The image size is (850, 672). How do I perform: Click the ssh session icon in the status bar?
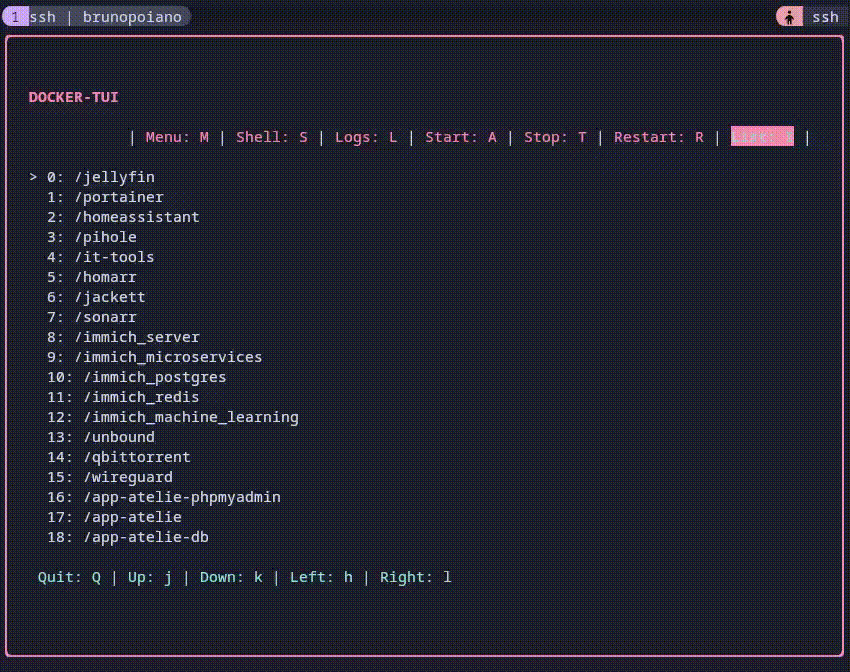[788, 16]
